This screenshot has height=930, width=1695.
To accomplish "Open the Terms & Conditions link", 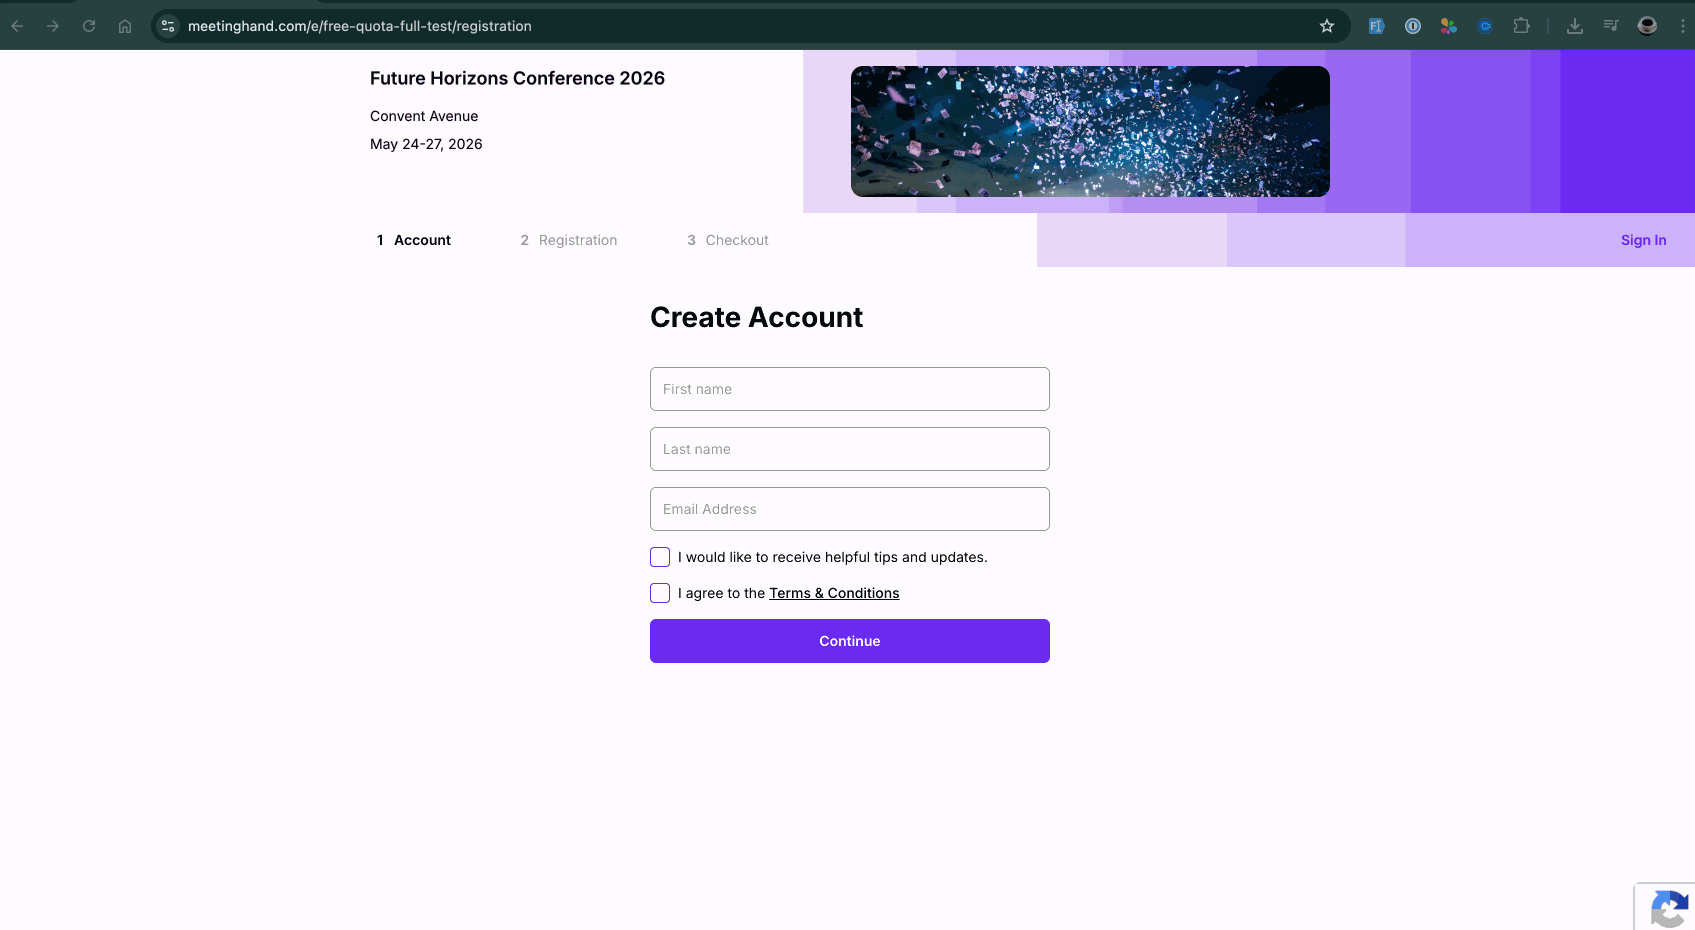I will click(834, 593).
